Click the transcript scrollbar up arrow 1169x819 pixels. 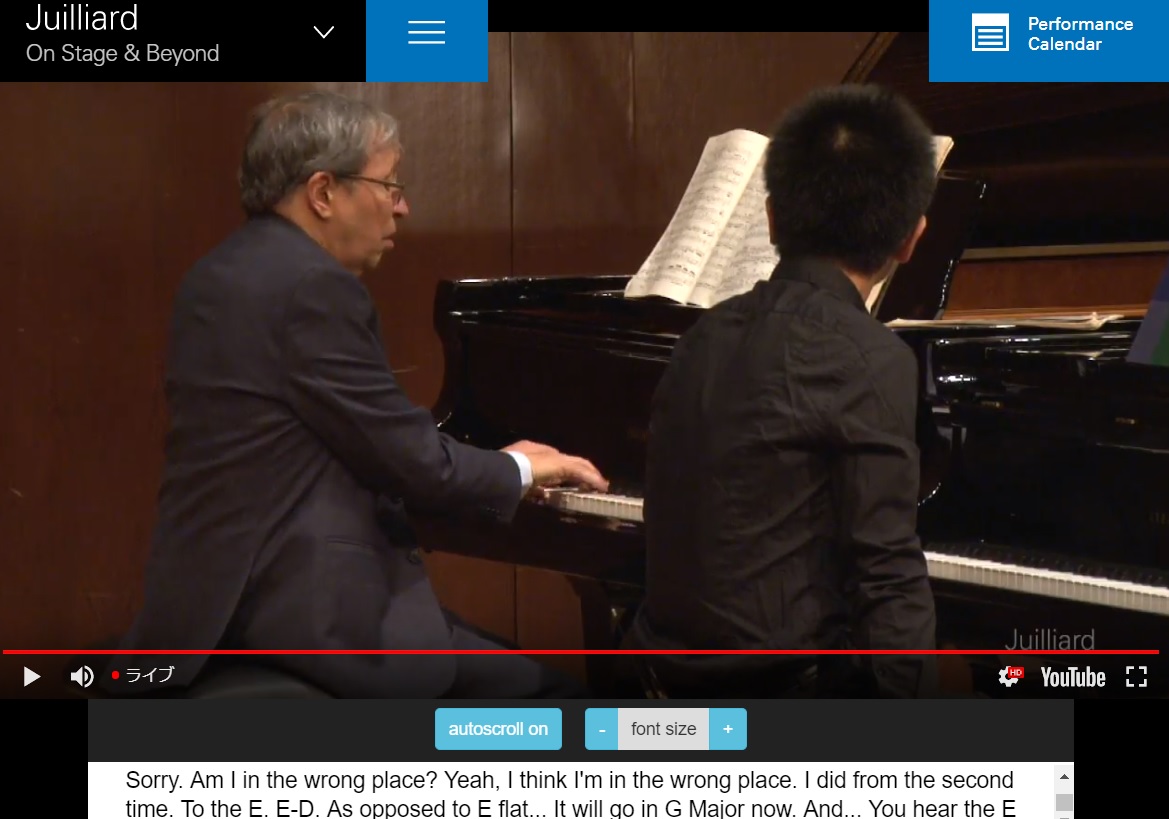point(1064,777)
